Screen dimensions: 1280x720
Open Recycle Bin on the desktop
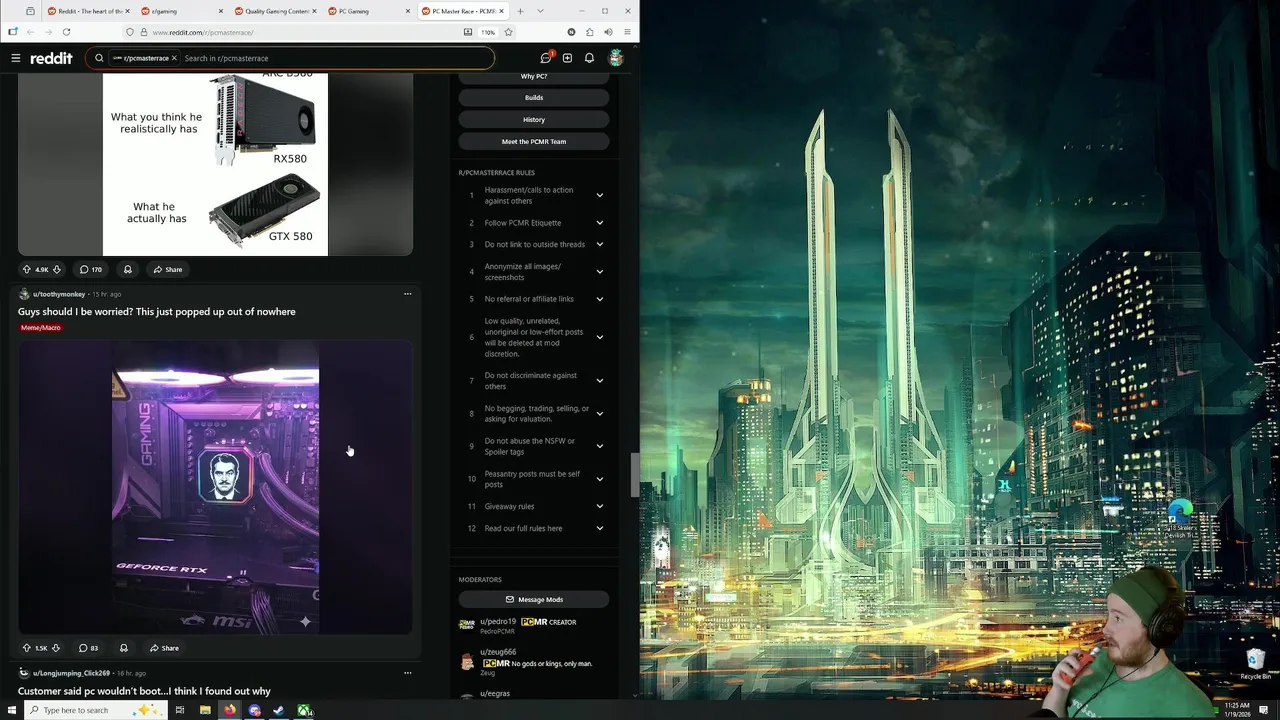coord(1256,664)
